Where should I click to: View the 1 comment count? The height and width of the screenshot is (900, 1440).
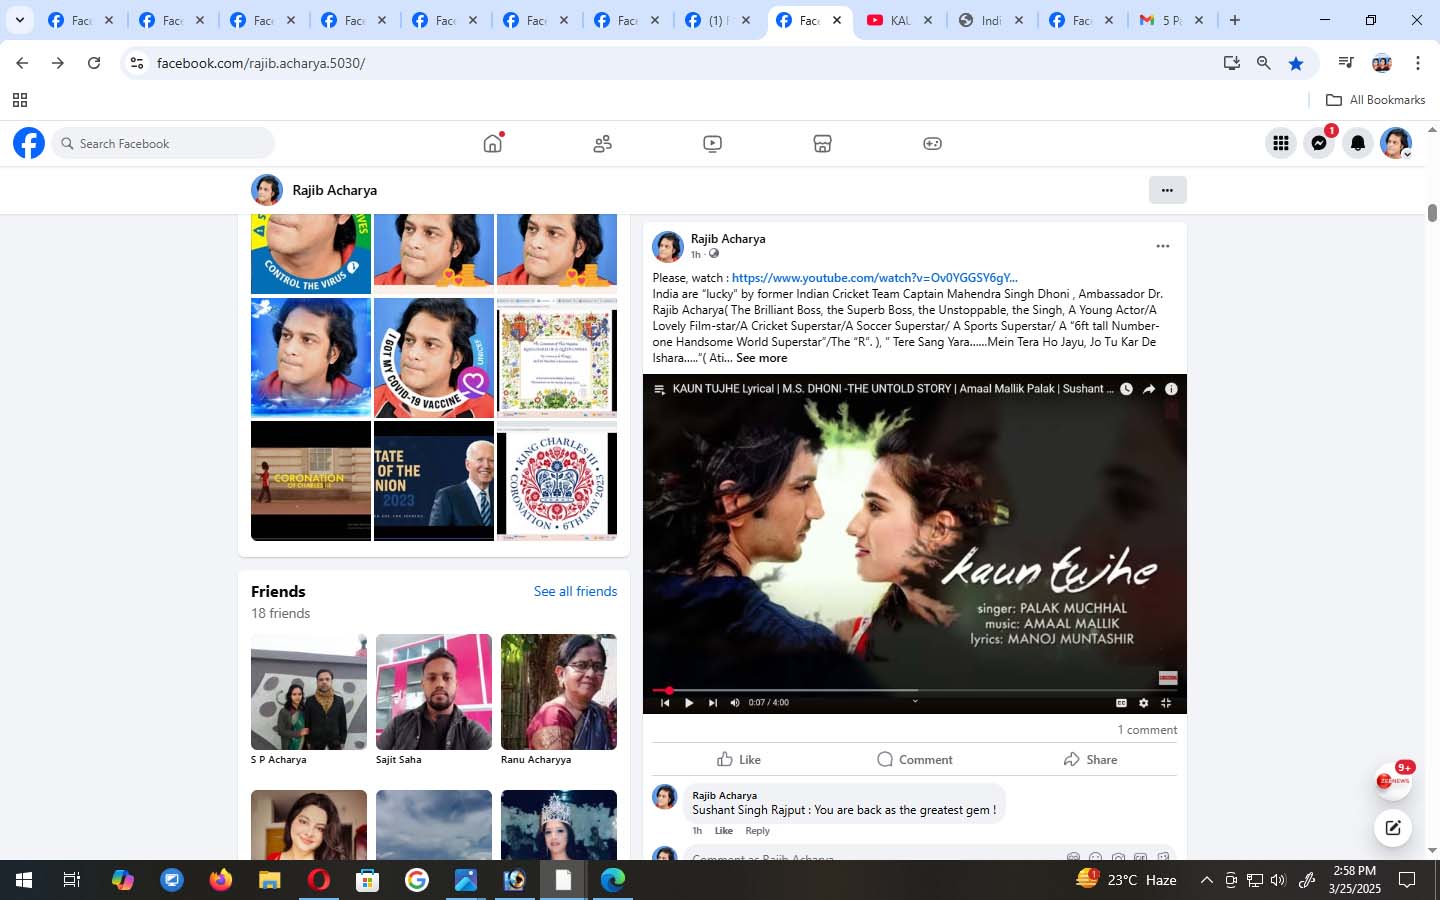[x=1147, y=730]
